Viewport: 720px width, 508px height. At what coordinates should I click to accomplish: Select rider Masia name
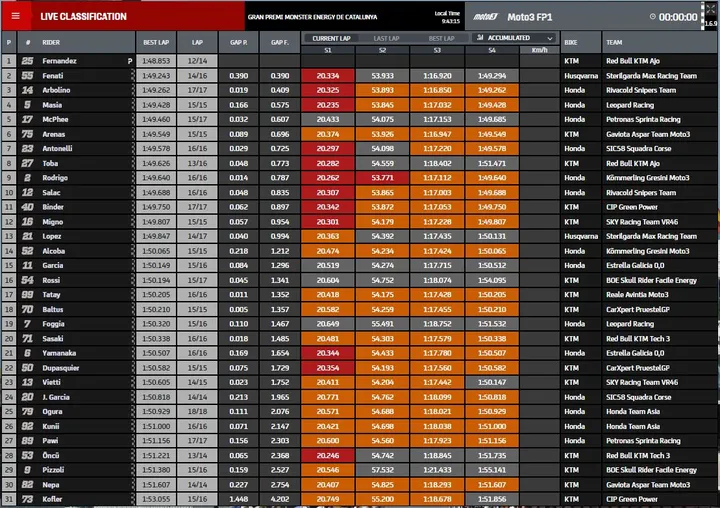(52, 105)
